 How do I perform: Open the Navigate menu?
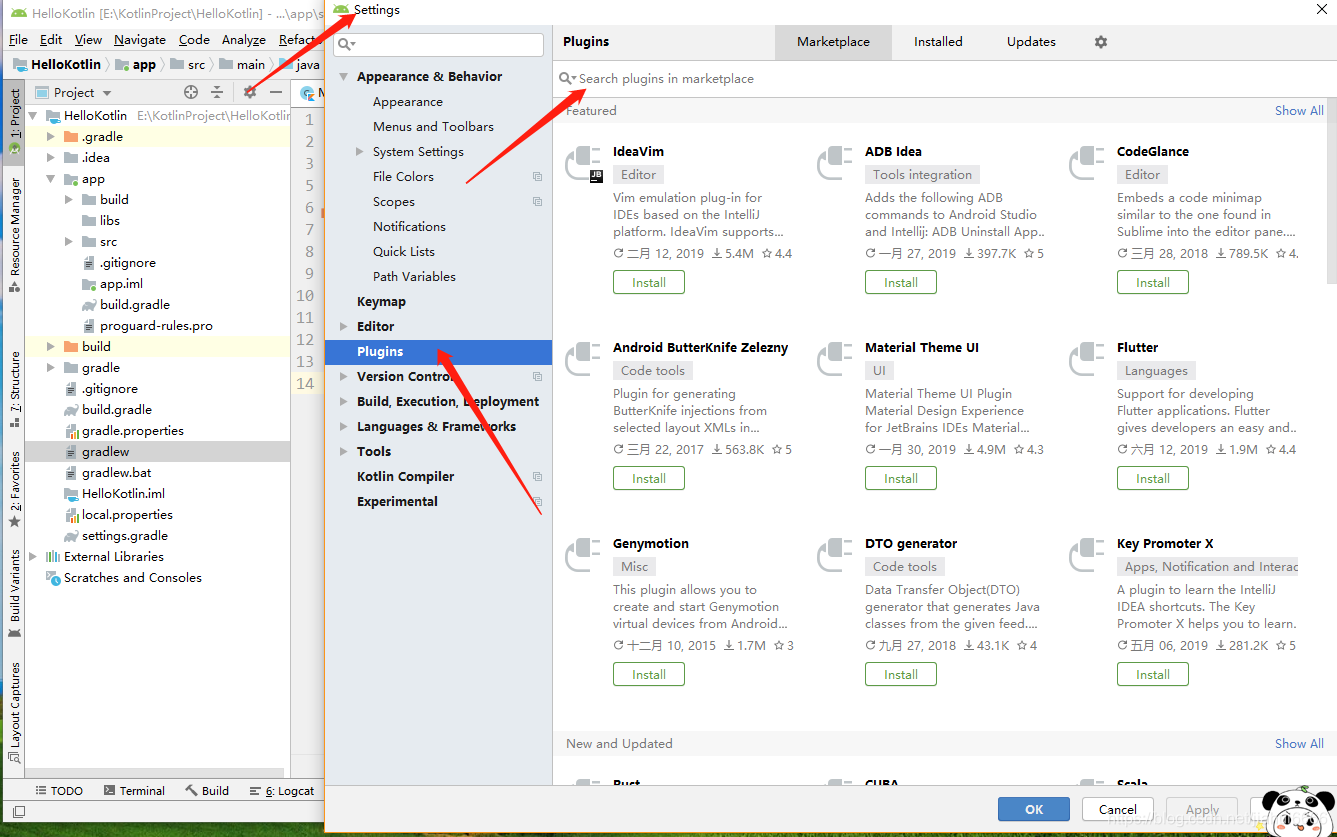pos(140,40)
